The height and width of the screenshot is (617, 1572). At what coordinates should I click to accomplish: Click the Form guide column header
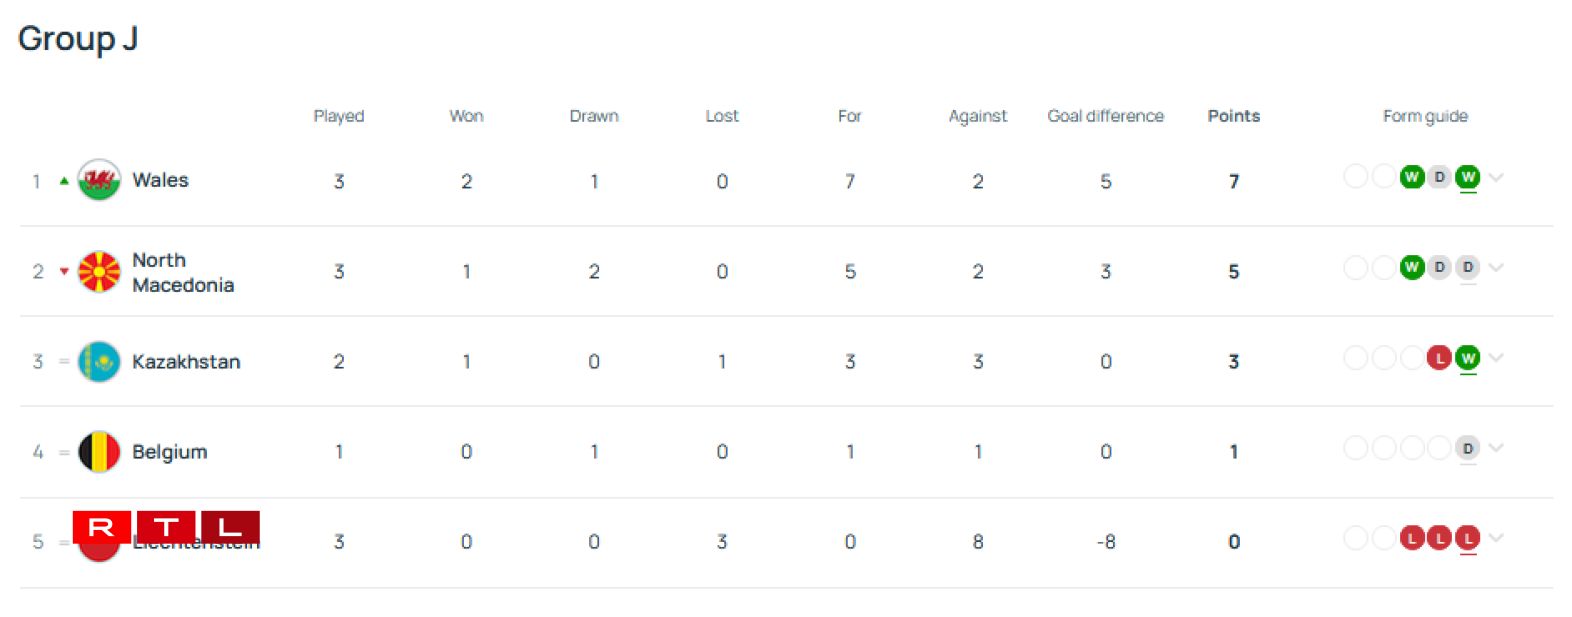pyautogui.click(x=1425, y=116)
